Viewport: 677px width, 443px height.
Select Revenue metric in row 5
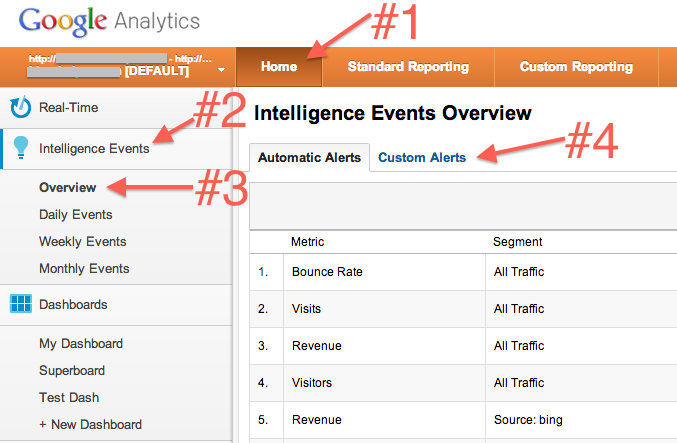pos(316,420)
